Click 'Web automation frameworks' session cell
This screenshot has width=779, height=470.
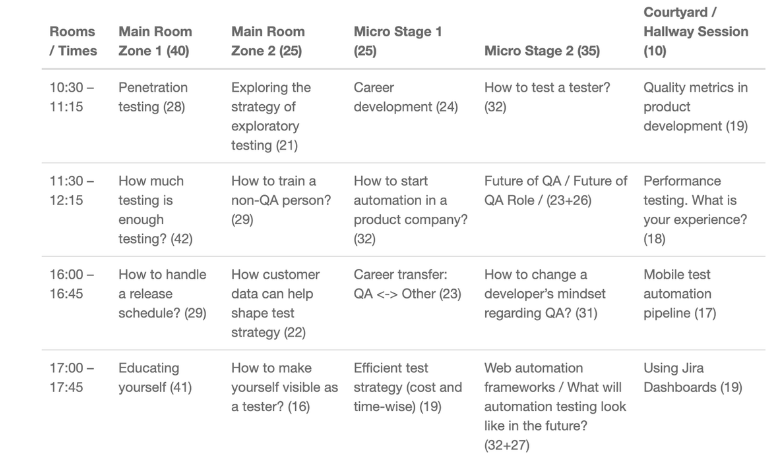pos(555,406)
